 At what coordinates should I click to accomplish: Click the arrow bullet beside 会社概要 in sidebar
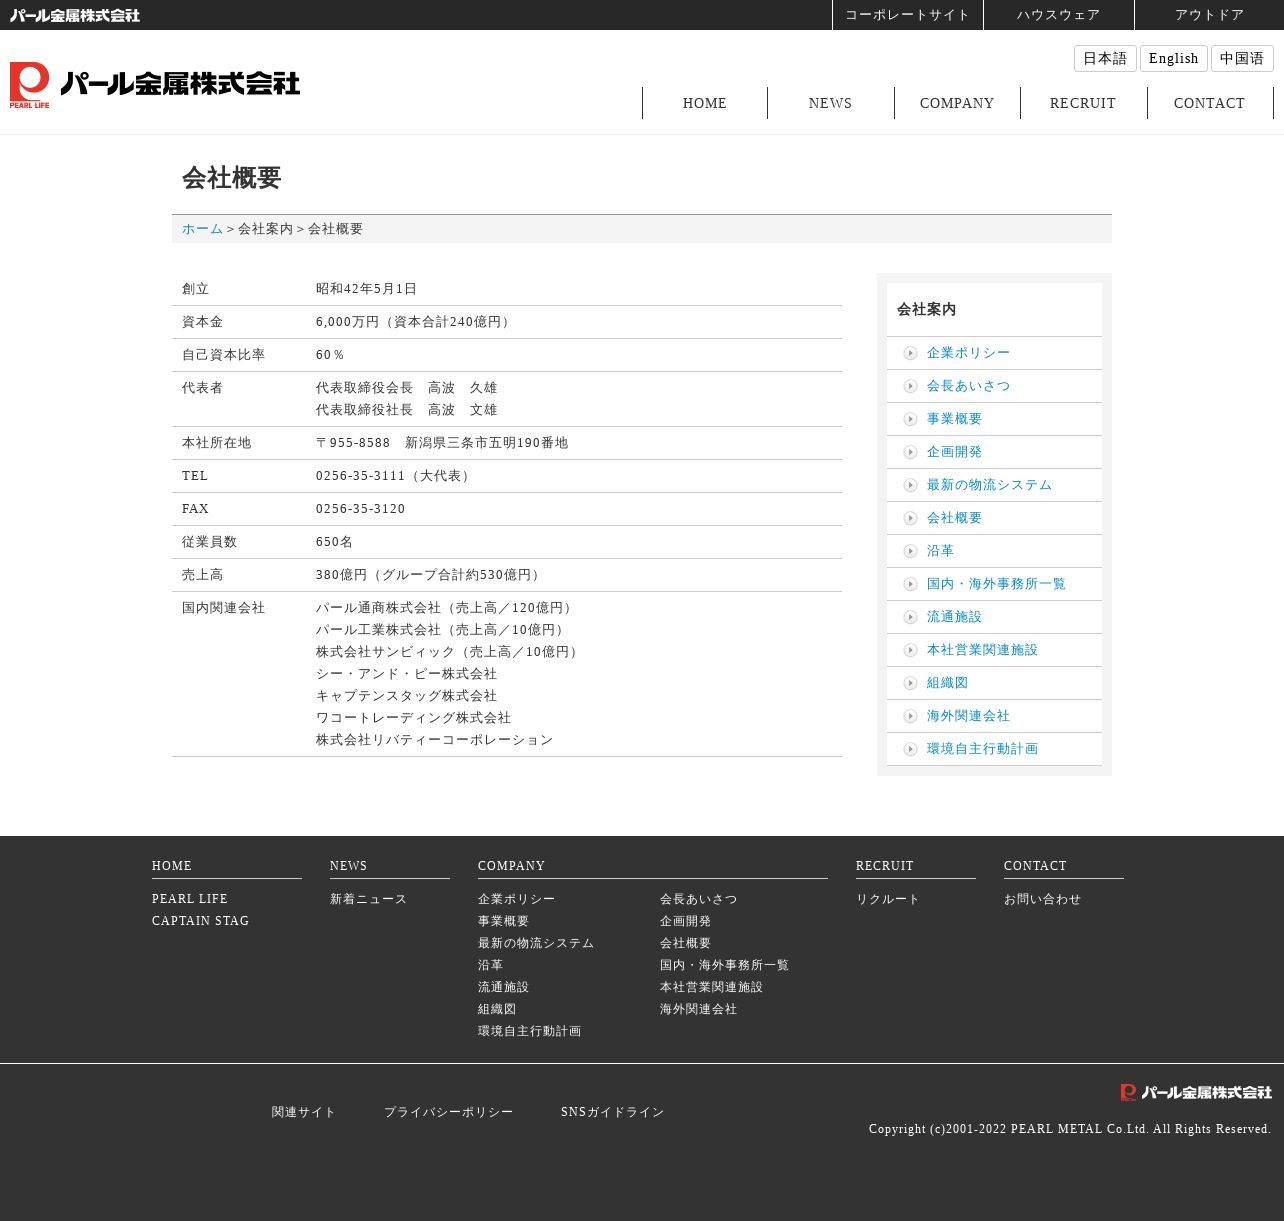click(910, 518)
